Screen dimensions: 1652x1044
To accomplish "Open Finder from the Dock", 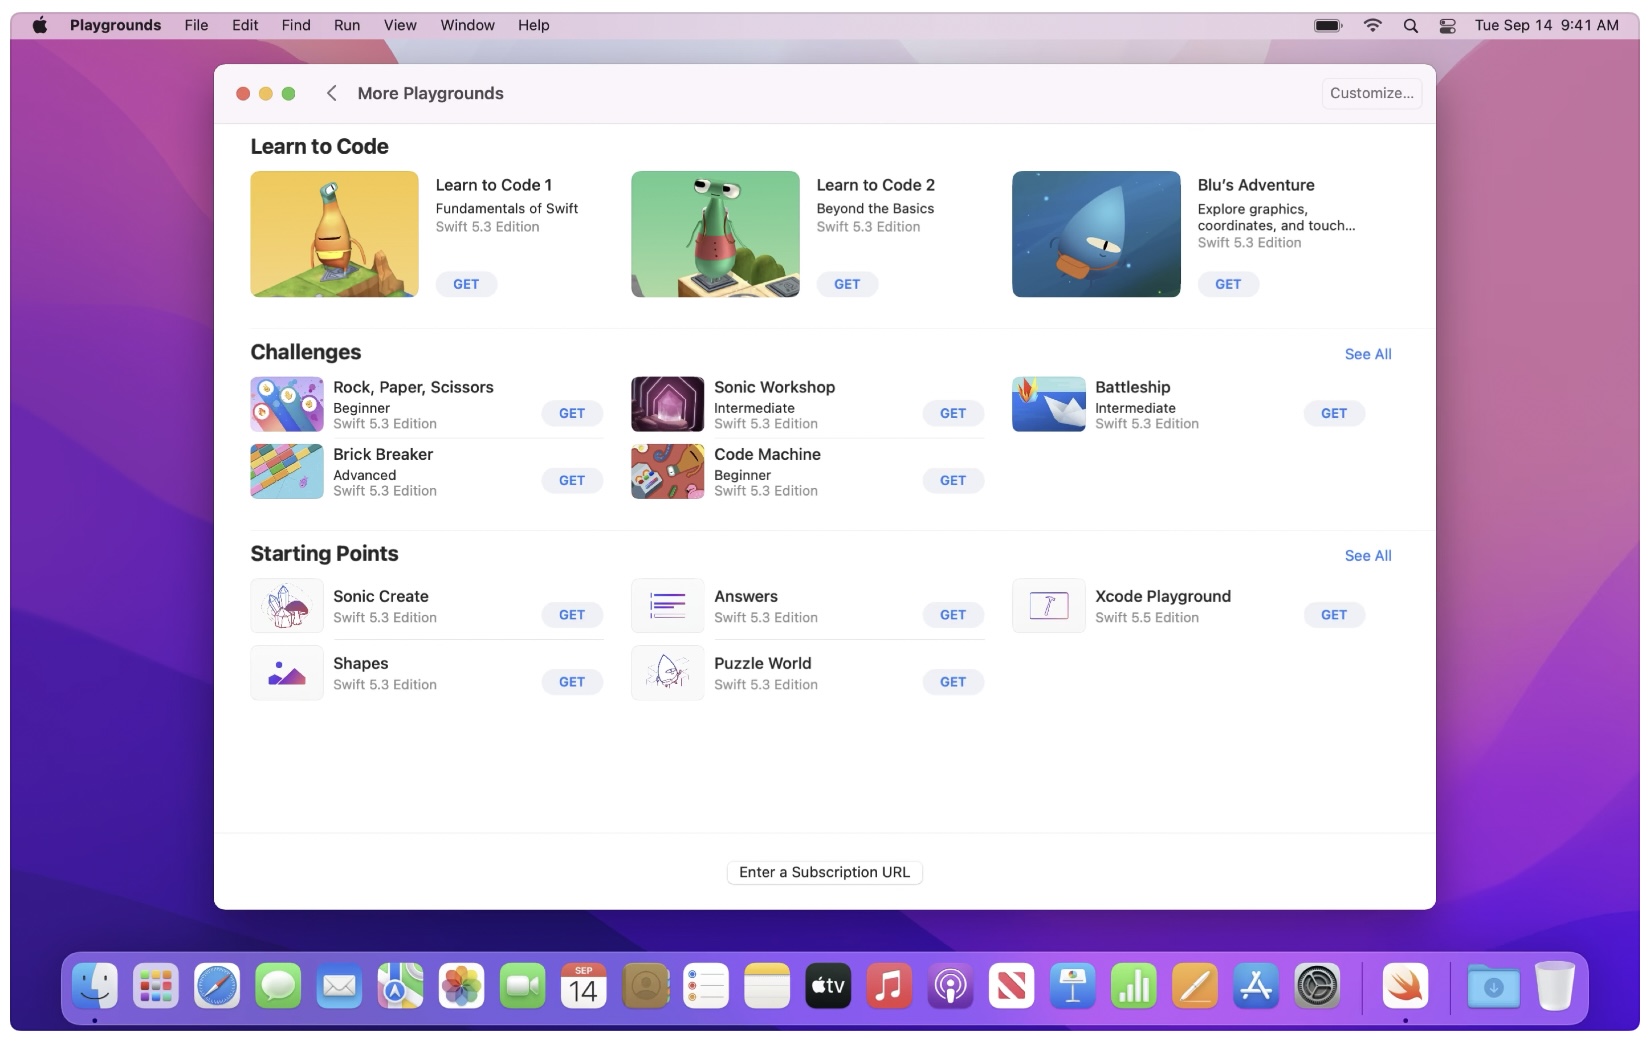I will click(x=95, y=987).
